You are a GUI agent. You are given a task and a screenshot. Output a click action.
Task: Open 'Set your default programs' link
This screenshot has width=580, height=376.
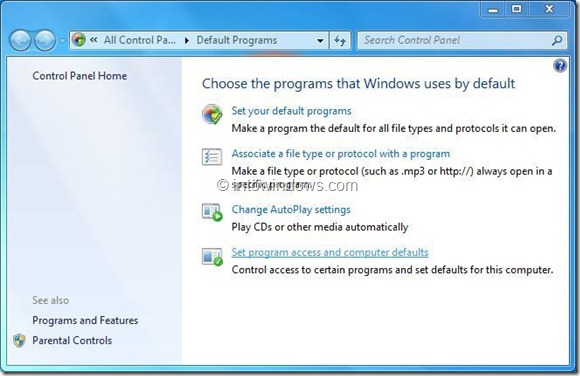pyautogui.click(x=291, y=111)
